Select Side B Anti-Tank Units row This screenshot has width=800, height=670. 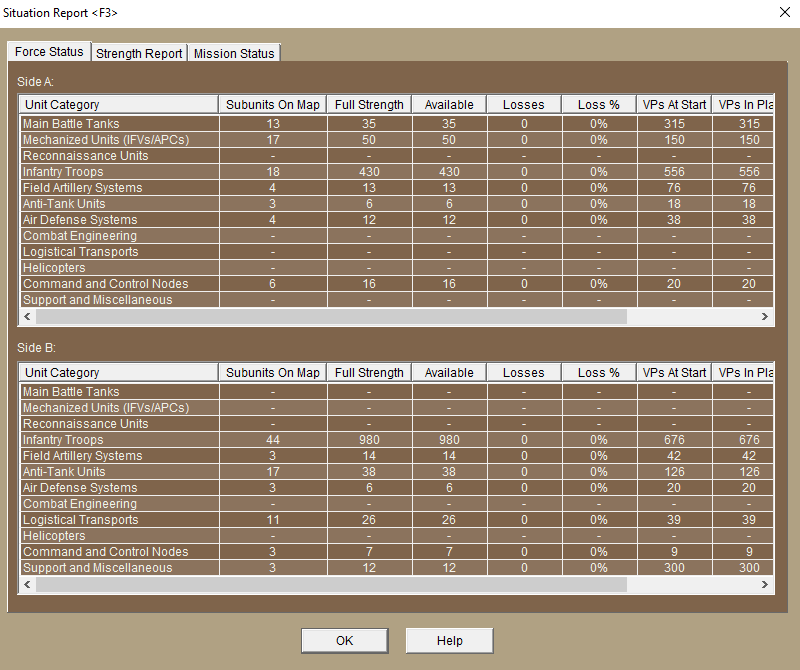396,472
